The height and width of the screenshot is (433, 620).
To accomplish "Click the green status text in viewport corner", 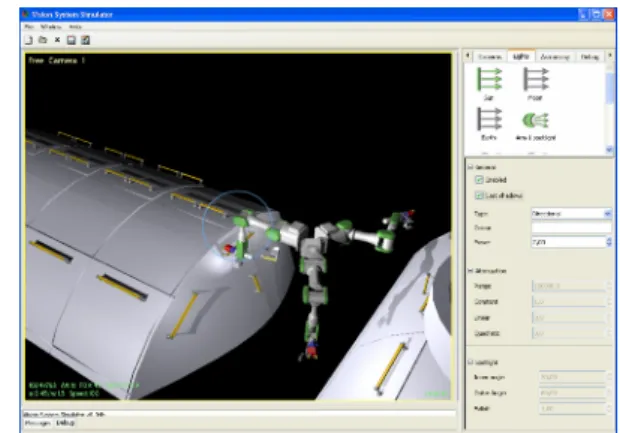I will (x=83, y=389).
